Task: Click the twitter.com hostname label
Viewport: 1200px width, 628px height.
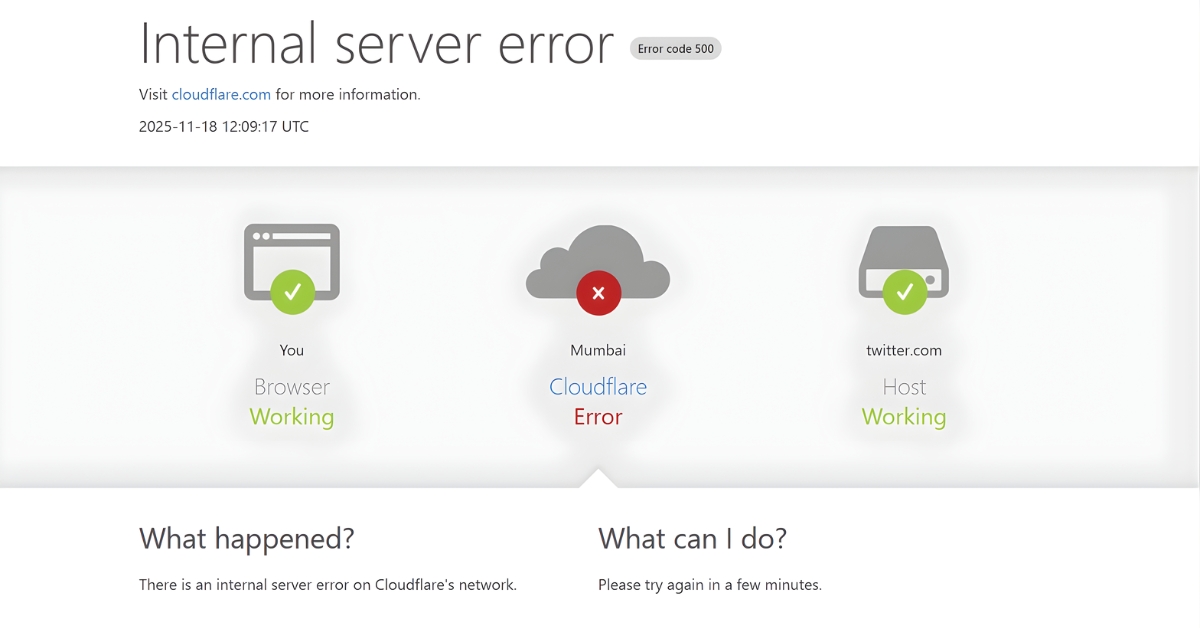Action: 903,350
